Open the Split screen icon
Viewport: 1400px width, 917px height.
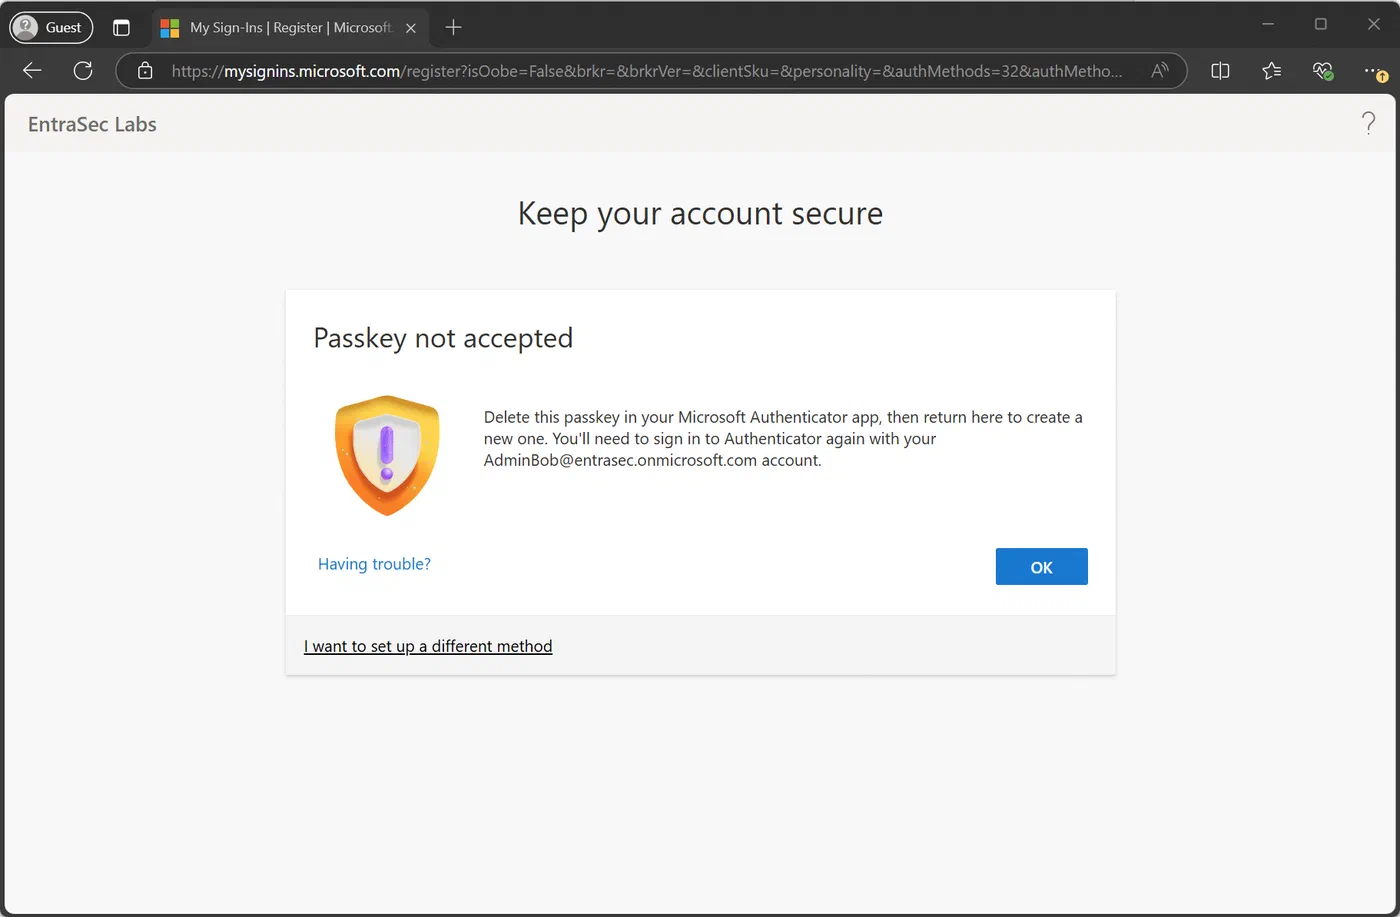(1220, 71)
